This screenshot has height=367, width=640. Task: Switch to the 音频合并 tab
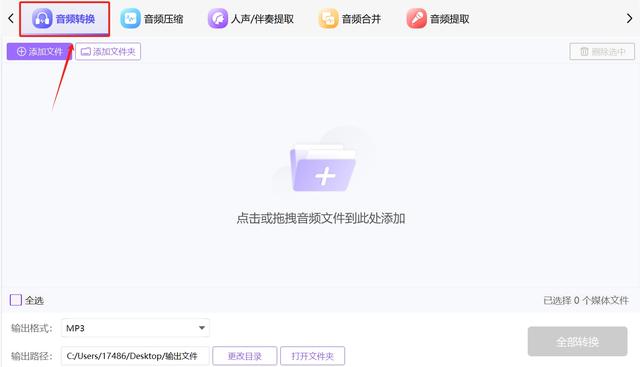(350, 18)
